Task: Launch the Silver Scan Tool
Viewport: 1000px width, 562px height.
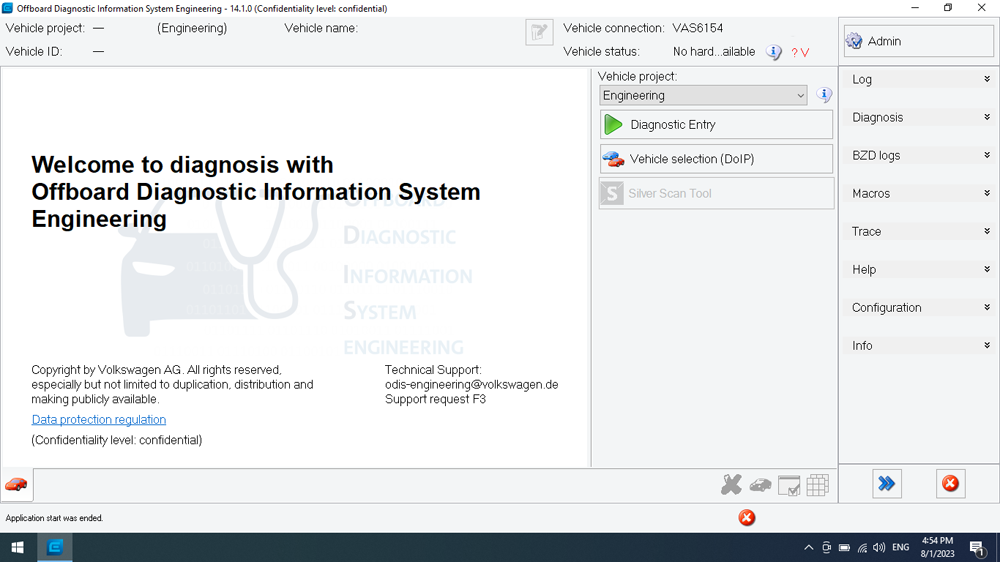Action: click(716, 193)
